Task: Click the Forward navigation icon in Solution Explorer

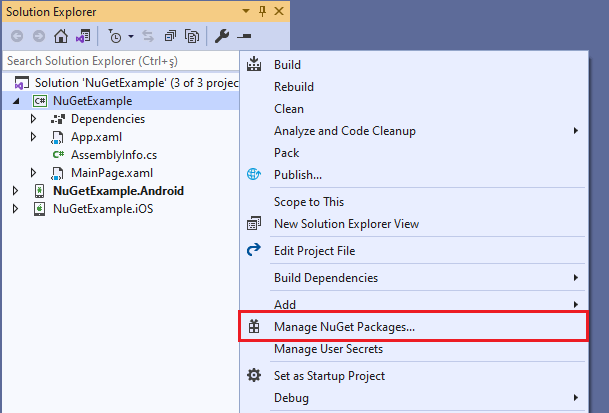Action: pyautogui.click(x=39, y=36)
